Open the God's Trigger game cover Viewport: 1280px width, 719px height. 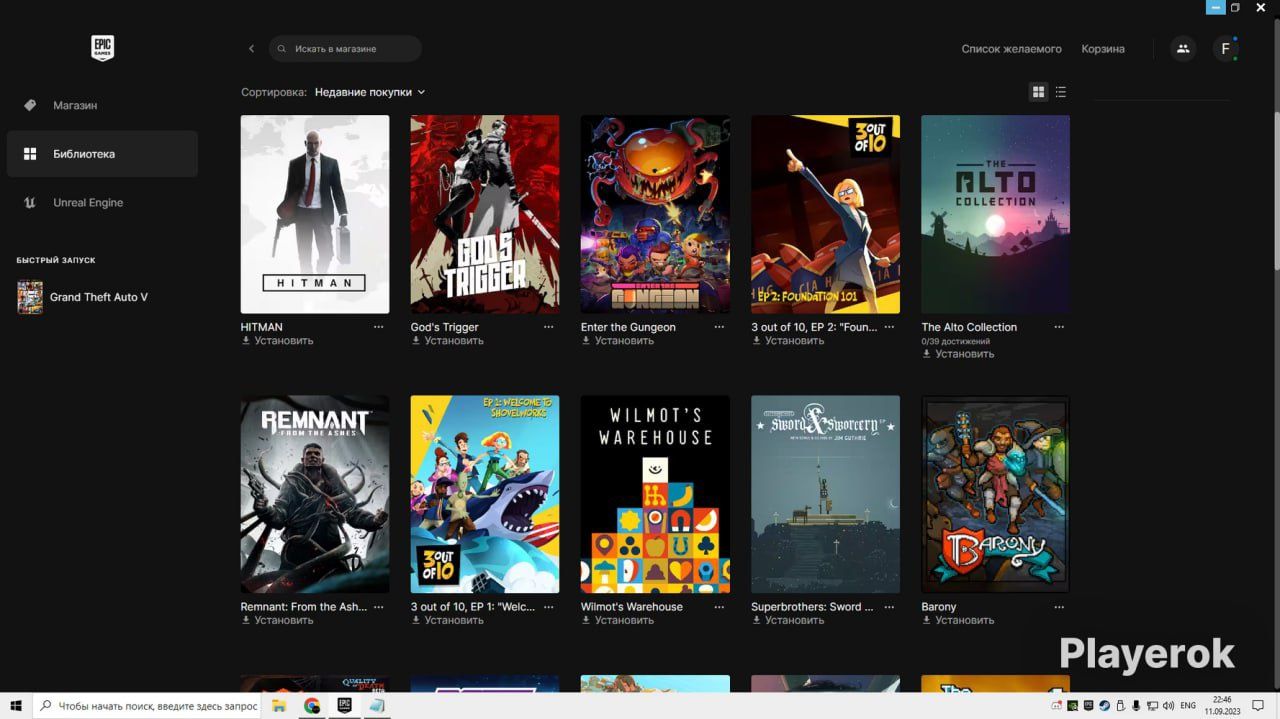pos(485,214)
